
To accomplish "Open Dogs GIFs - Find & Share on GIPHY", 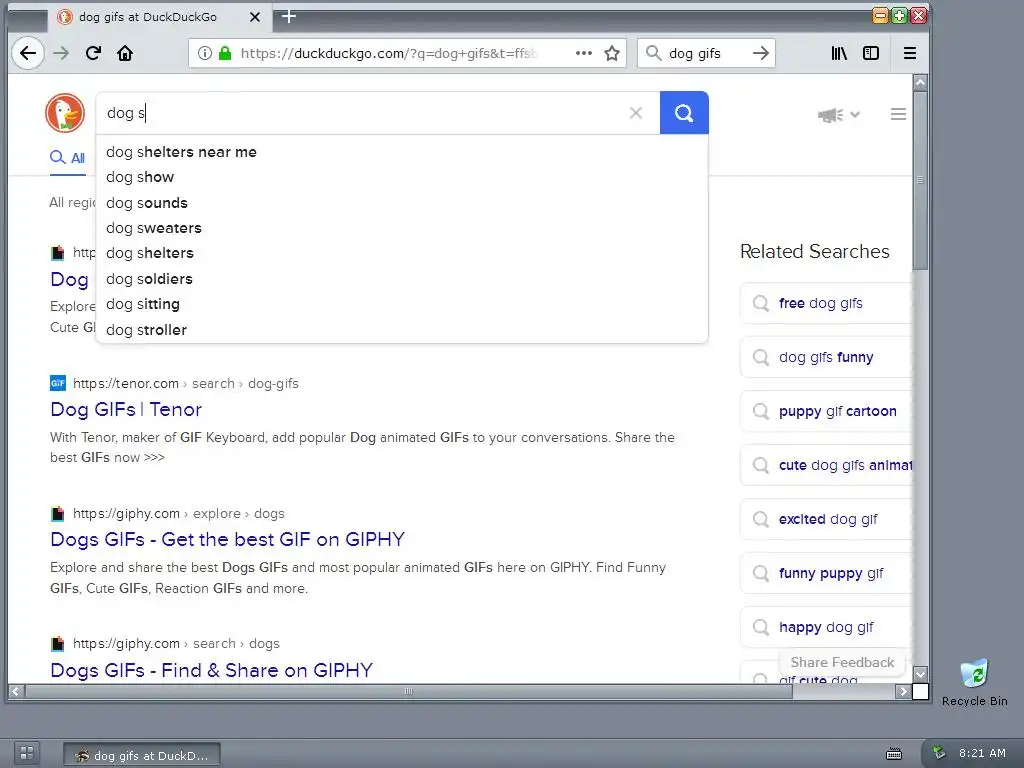I will coord(212,670).
